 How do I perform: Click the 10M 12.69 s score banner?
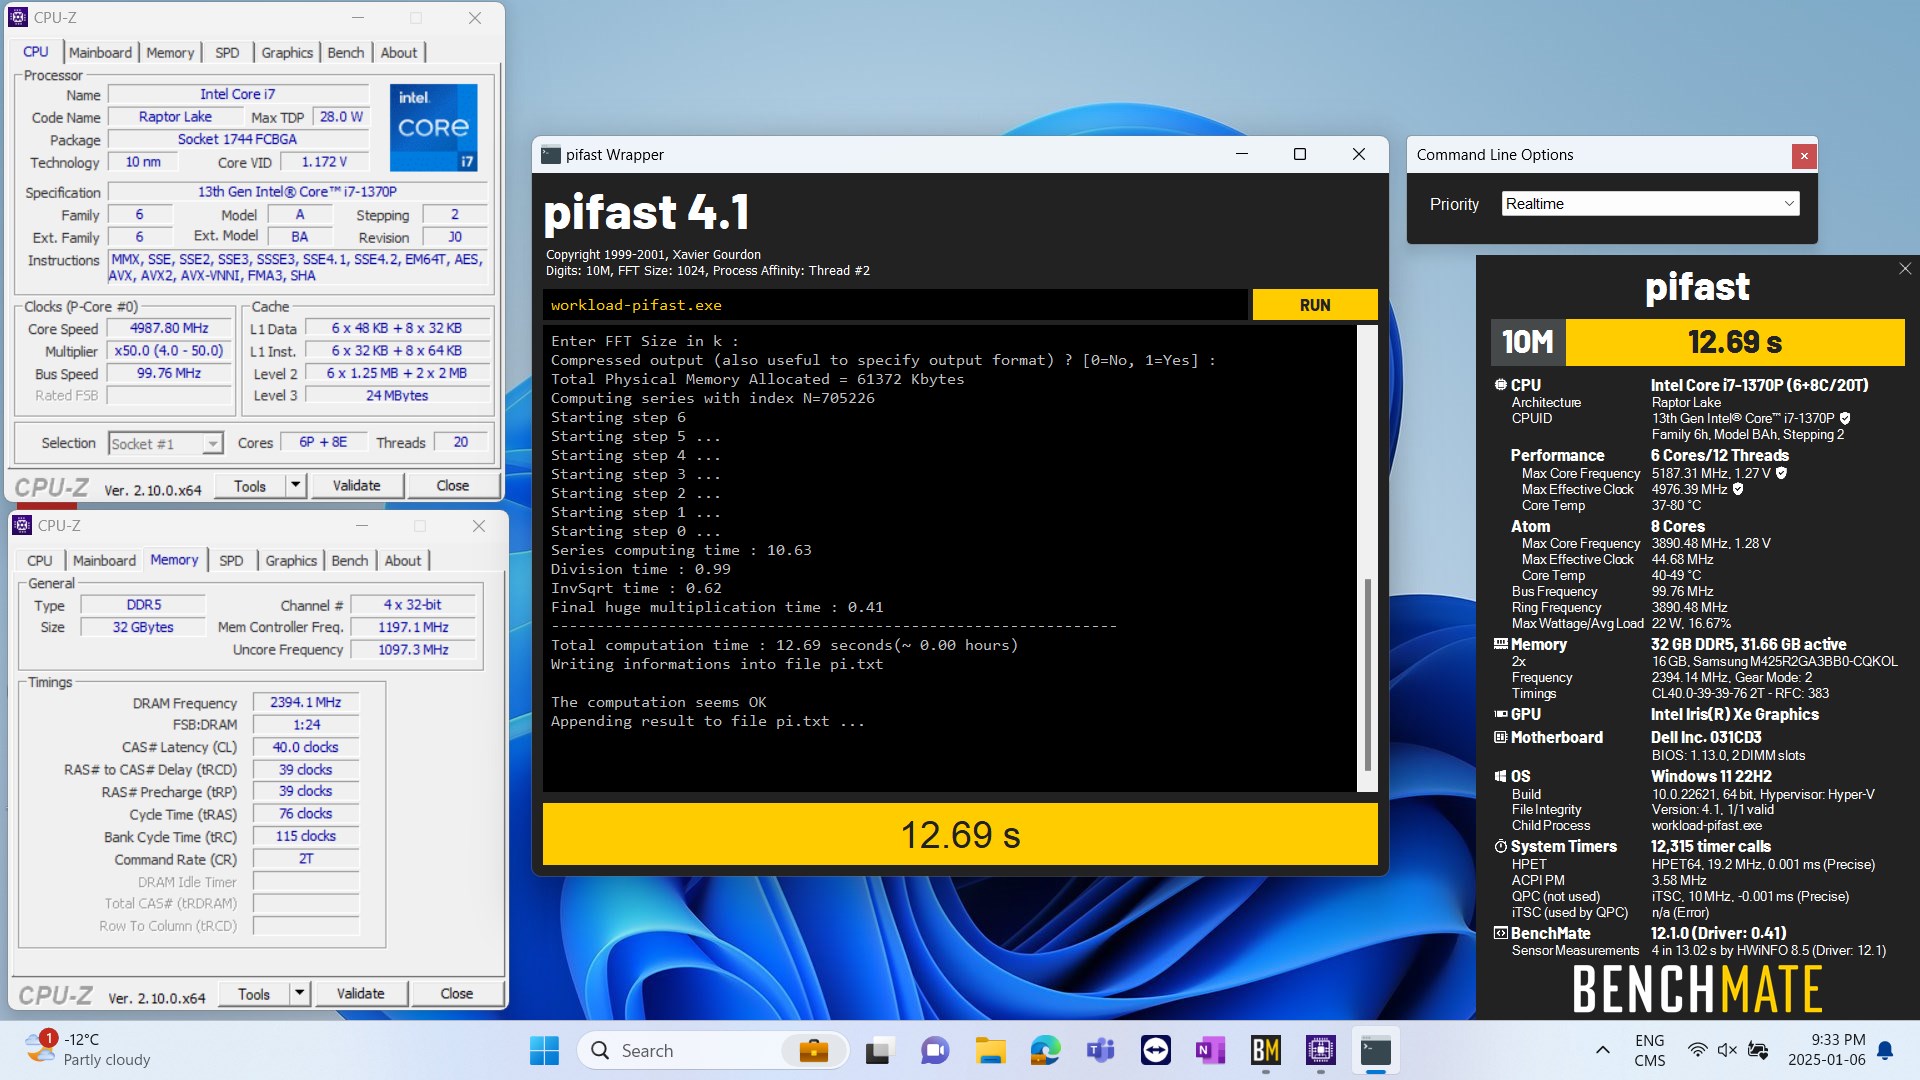(x=1697, y=342)
